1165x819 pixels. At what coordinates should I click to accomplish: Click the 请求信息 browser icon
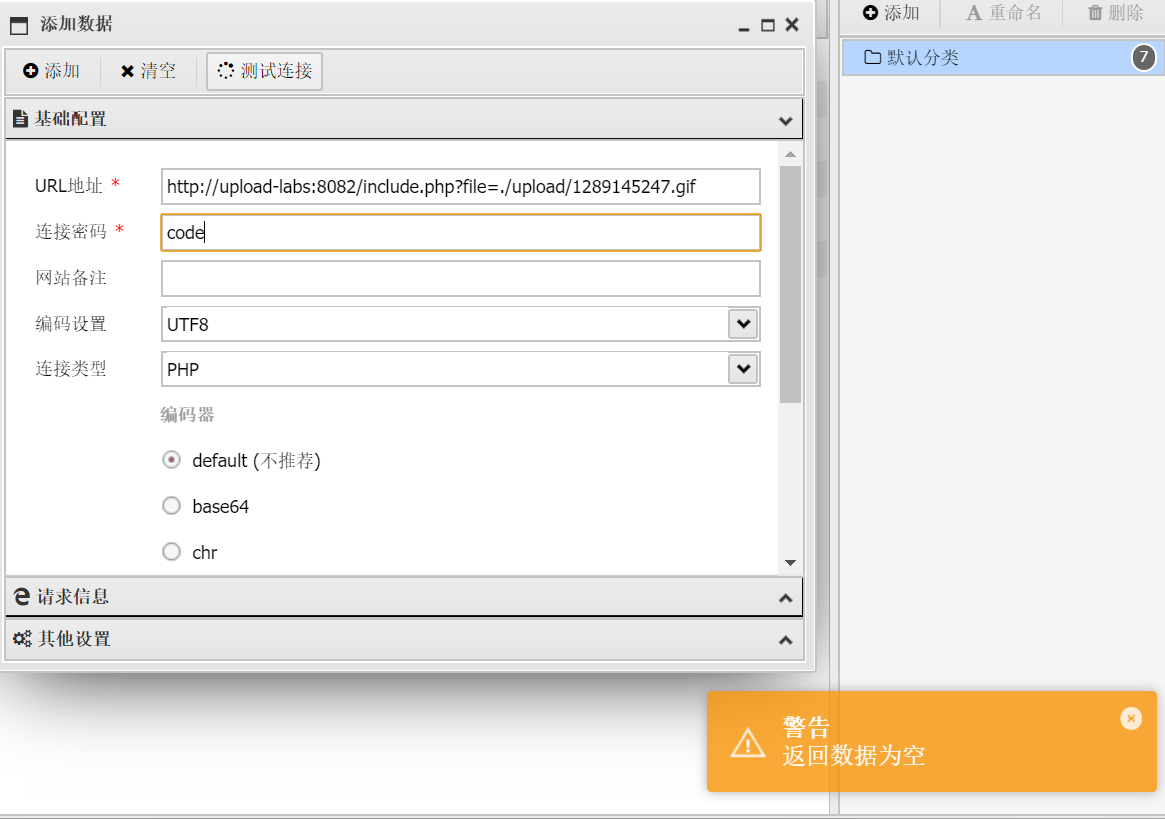[22, 597]
